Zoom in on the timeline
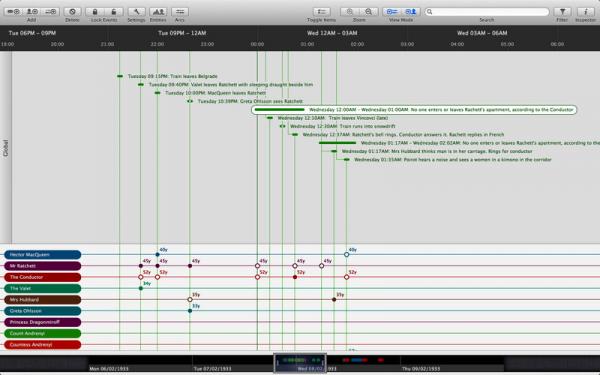600x375 pixels. tap(350, 12)
